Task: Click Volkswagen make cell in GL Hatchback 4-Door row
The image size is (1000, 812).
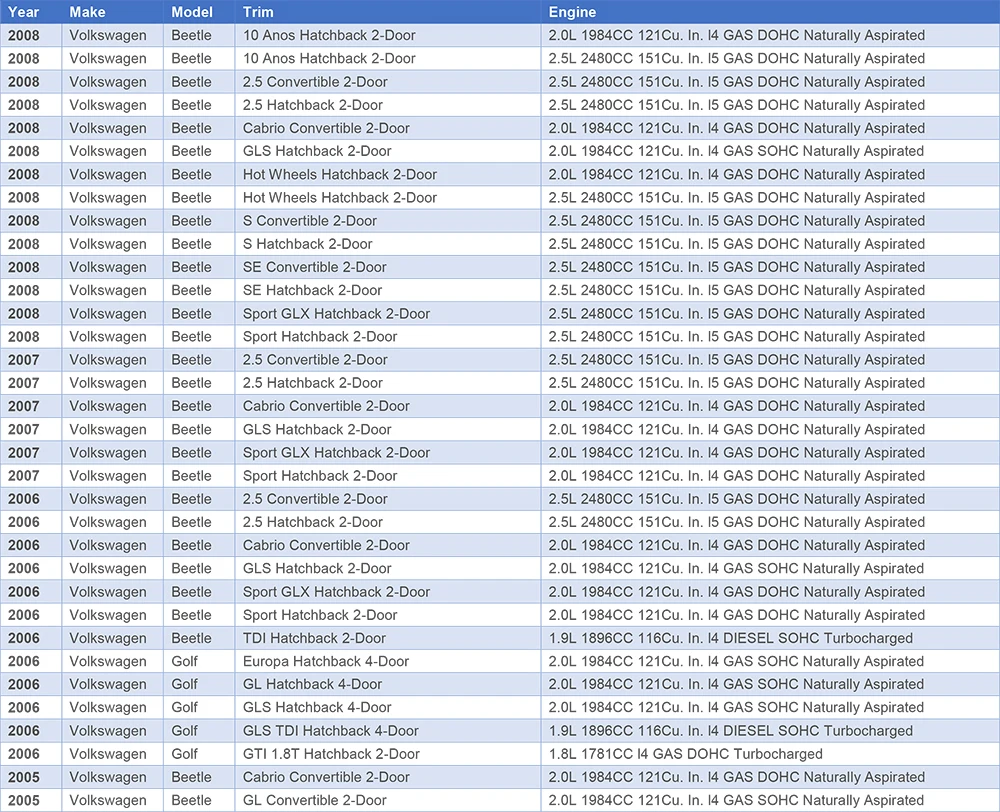Action: (112, 684)
